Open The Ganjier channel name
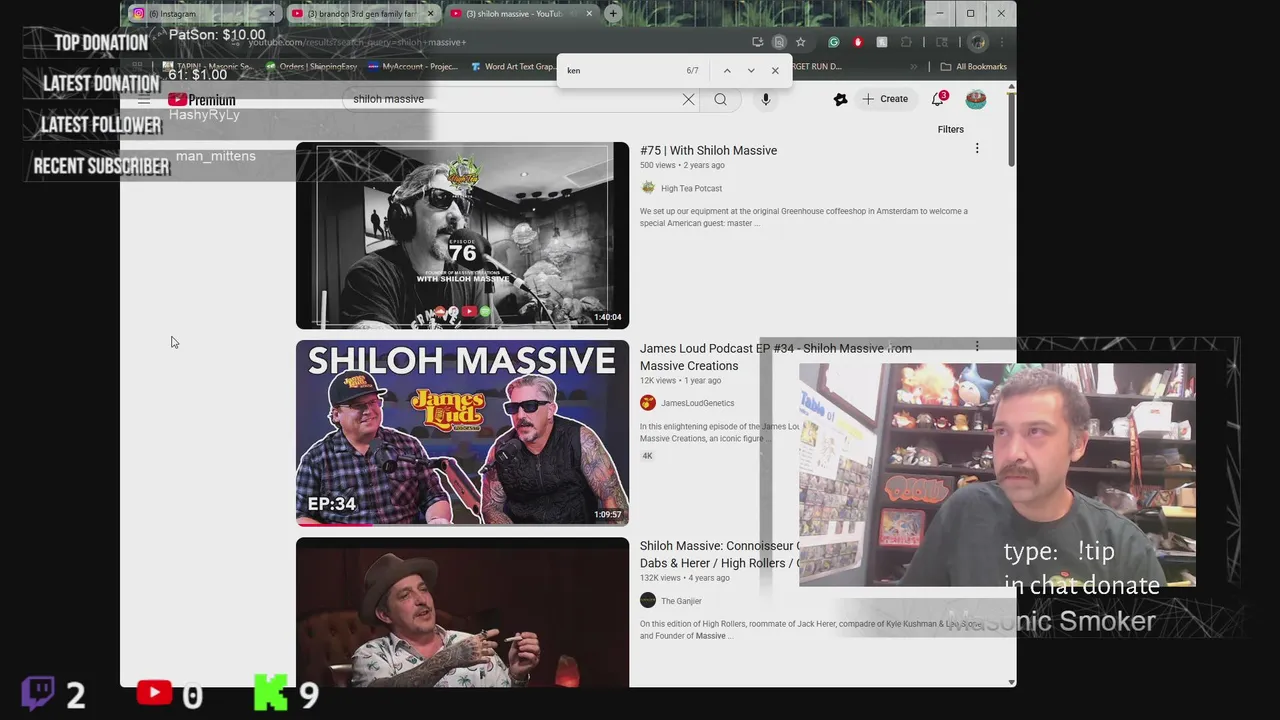This screenshot has width=1280, height=720. [x=681, y=601]
